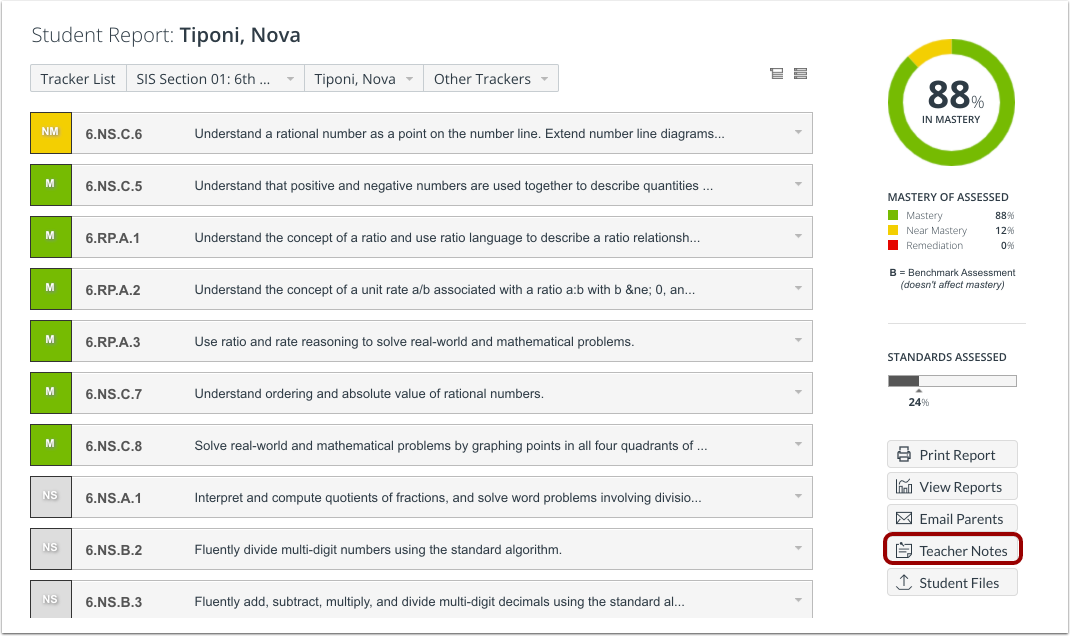Click the Standards Assessed progress bar
Screen dimensions: 1070x636
(x=950, y=380)
